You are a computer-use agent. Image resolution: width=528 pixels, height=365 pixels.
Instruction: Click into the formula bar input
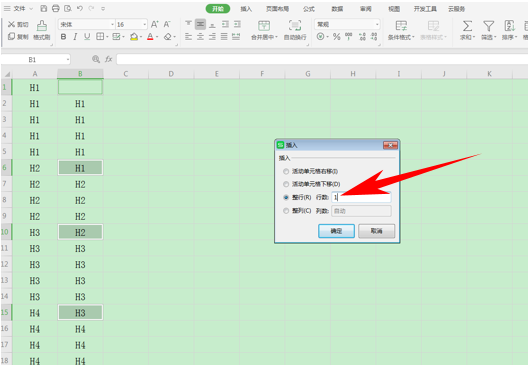coord(322,59)
